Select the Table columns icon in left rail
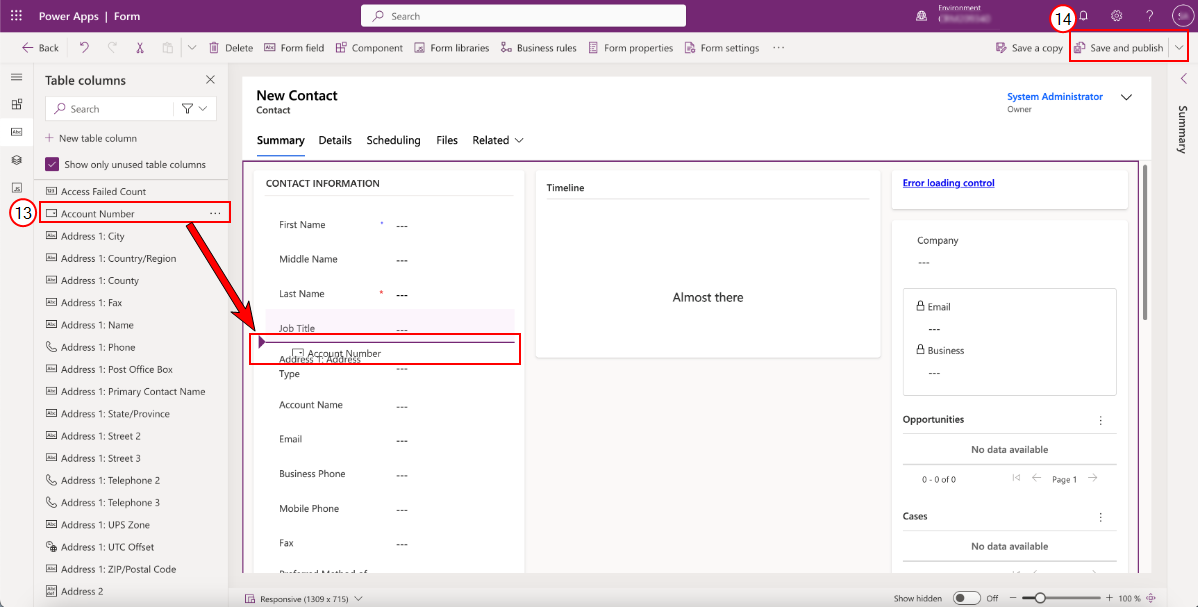Viewport: 1198px width, 607px height. tap(16, 132)
